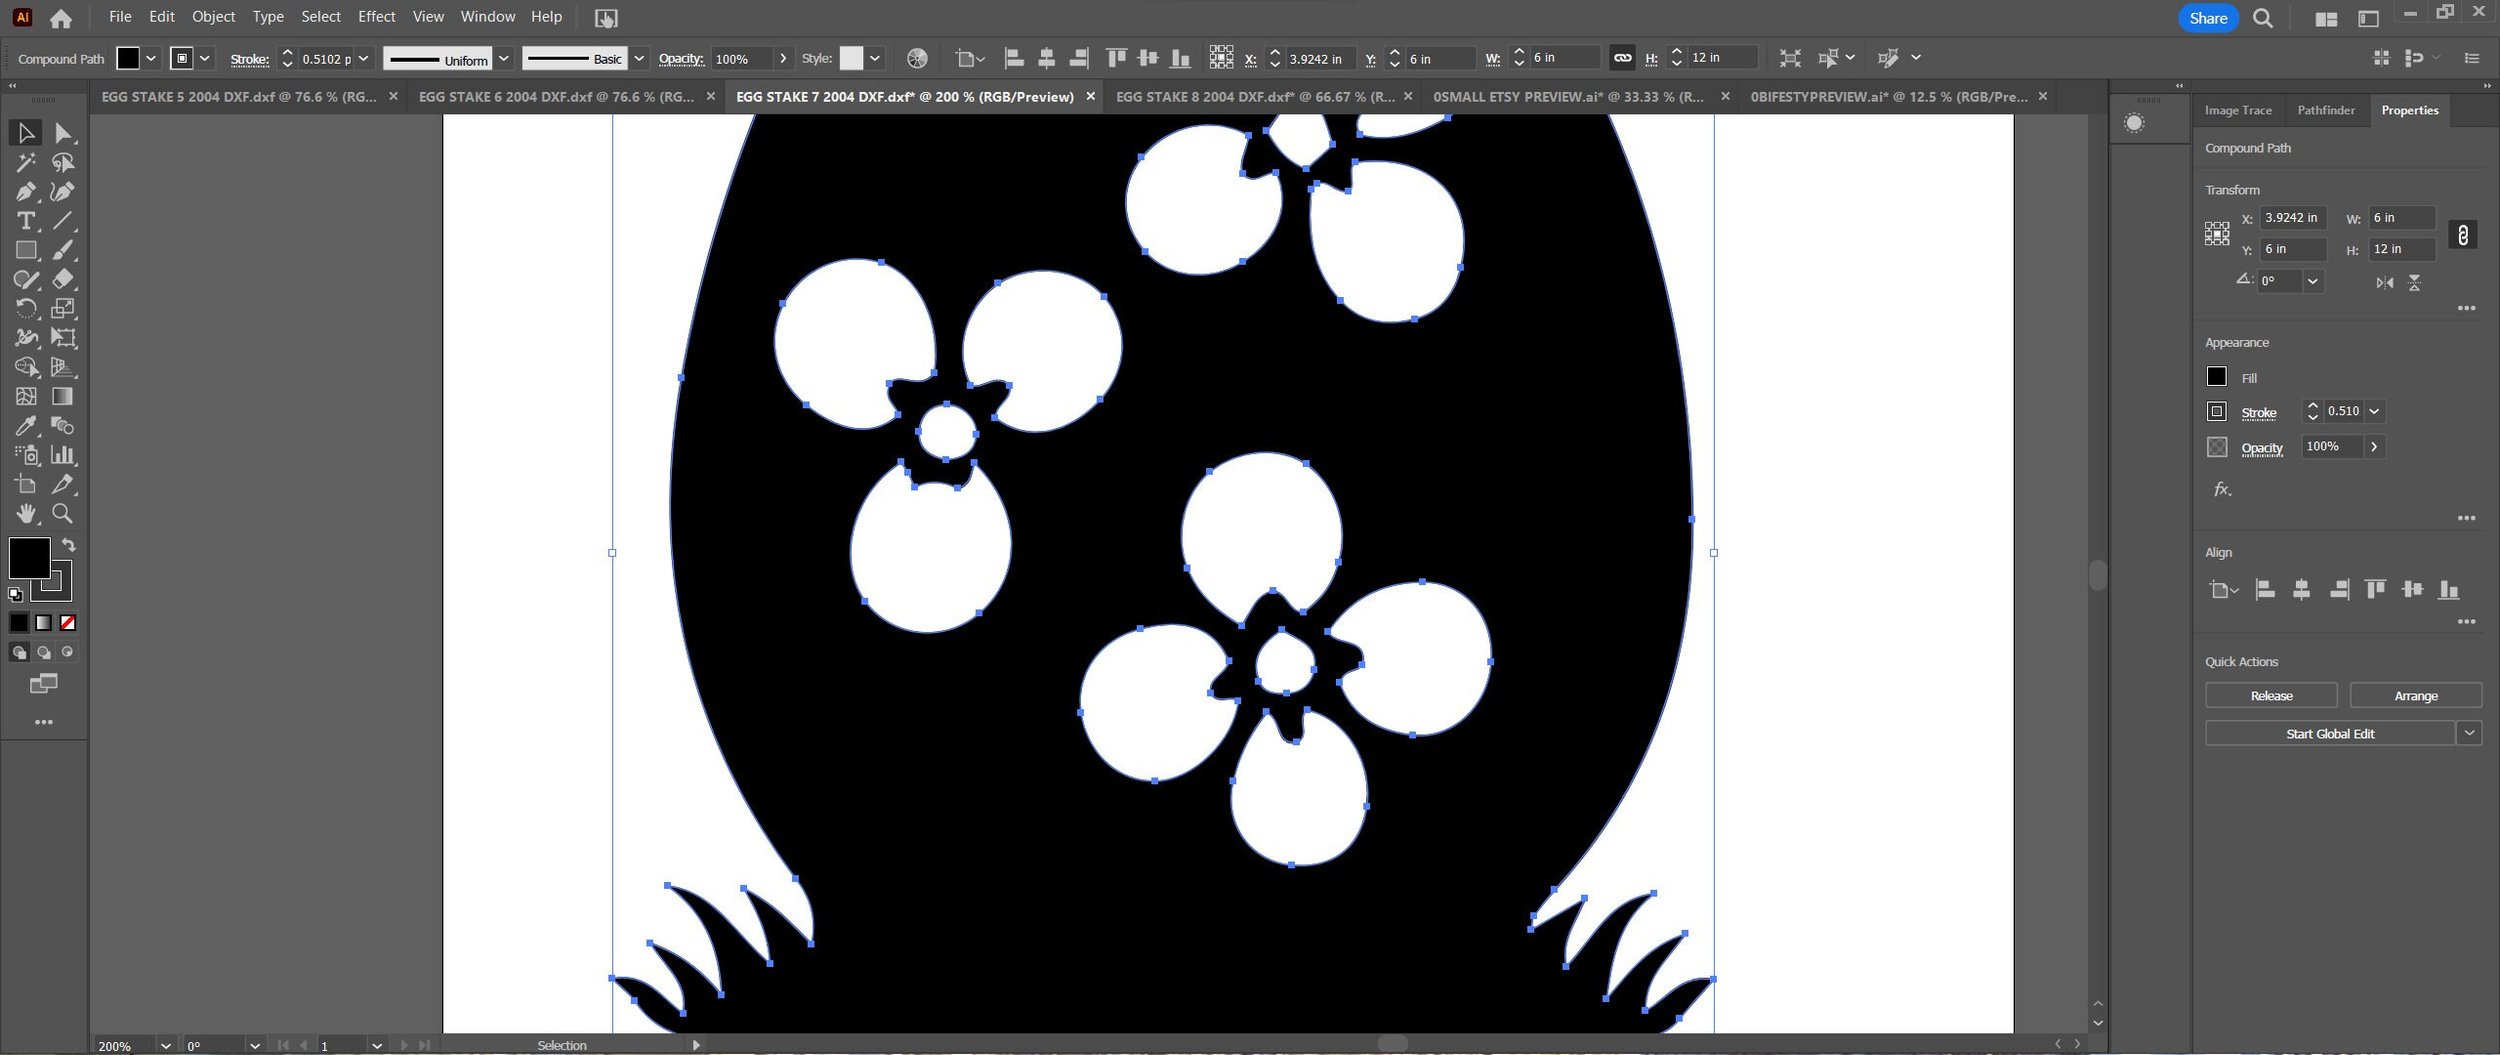
Task: Activate the Zoom tool
Action: 63,514
